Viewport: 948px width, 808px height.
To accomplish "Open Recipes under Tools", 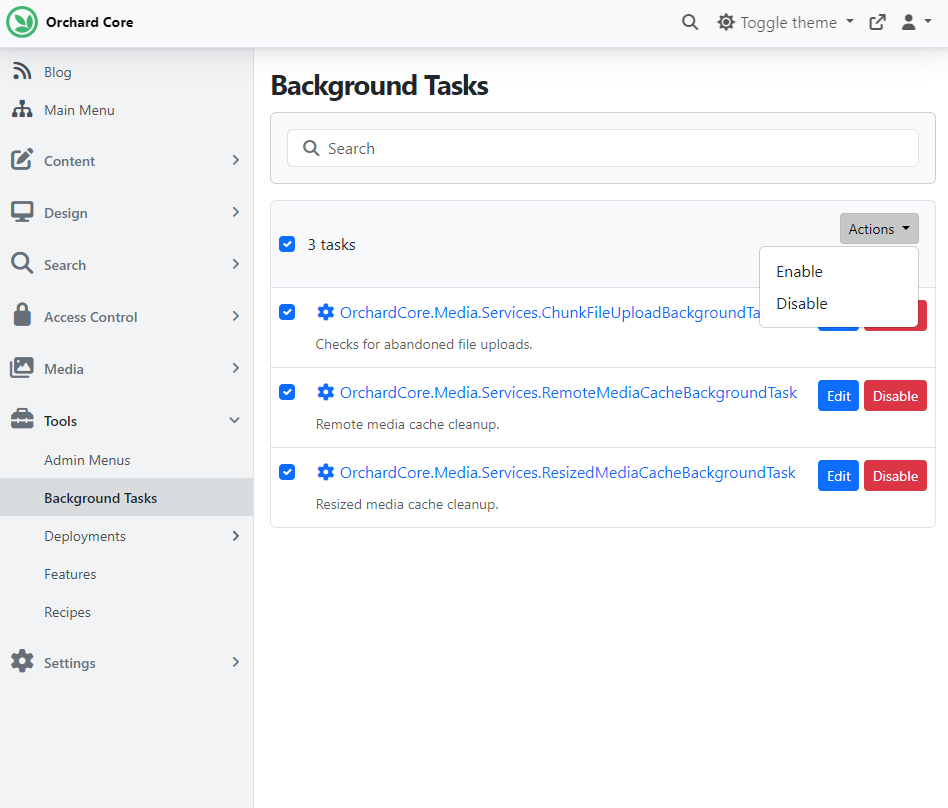I will coord(67,612).
